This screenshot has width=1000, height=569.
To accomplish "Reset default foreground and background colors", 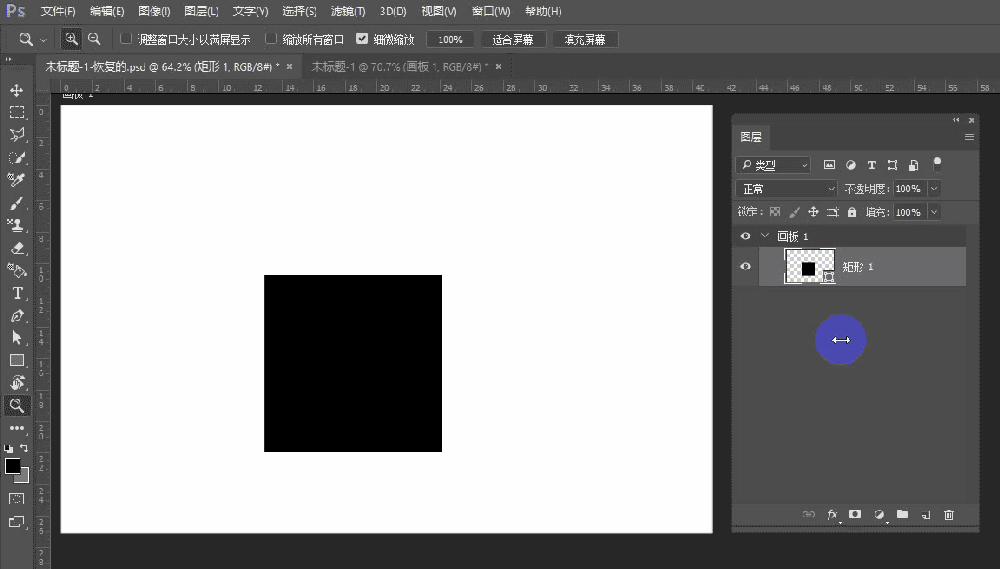I will pyautogui.click(x=8, y=448).
